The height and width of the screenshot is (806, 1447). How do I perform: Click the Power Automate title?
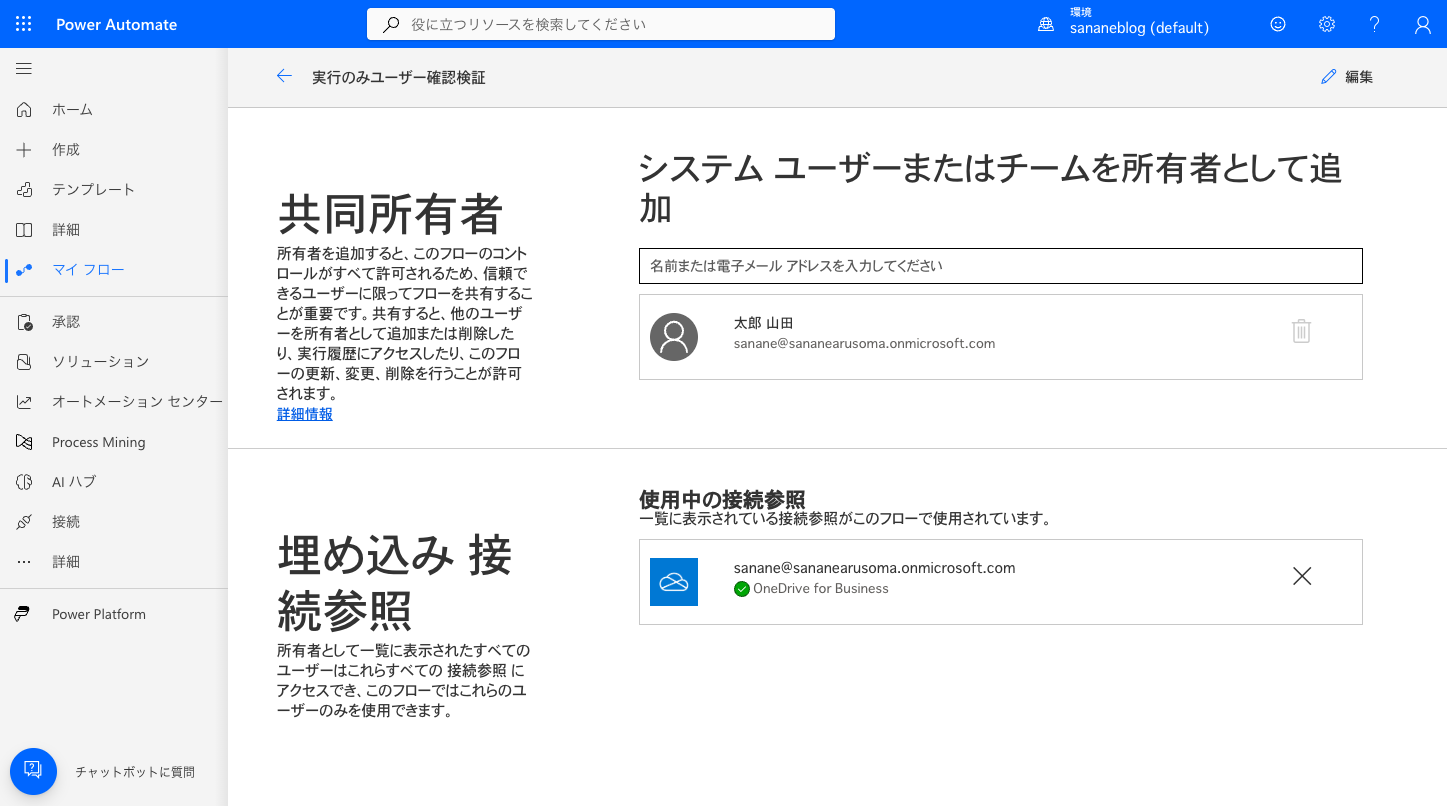[x=116, y=24]
